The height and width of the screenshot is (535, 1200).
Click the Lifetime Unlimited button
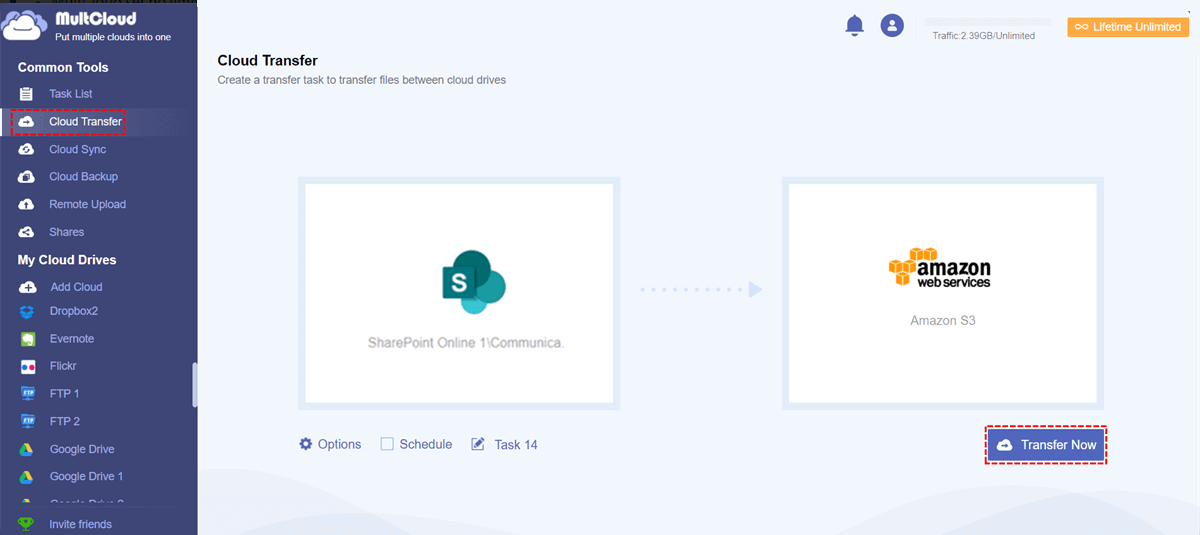click(1128, 27)
